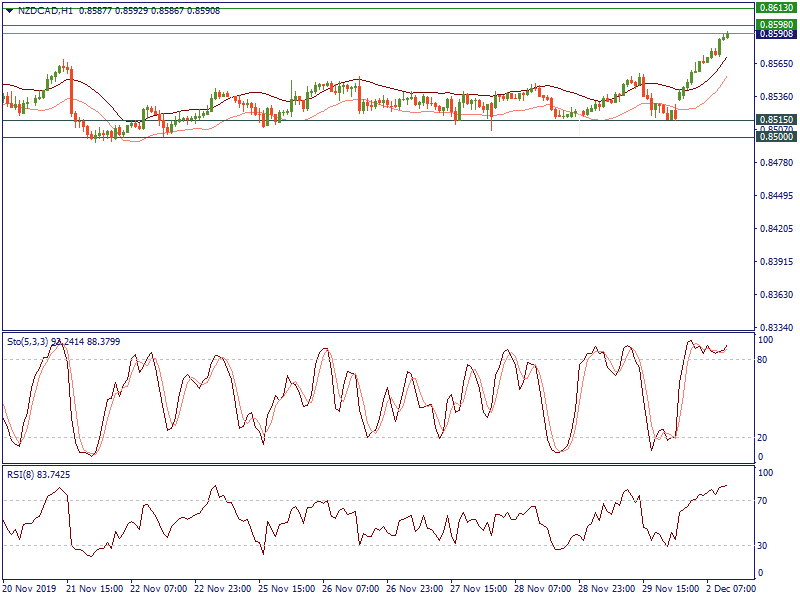Click the triangle arrow beside NZDCAD,H1
Image resolution: width=800 pixels, height=600 pixels.
(x=9, y=10)
